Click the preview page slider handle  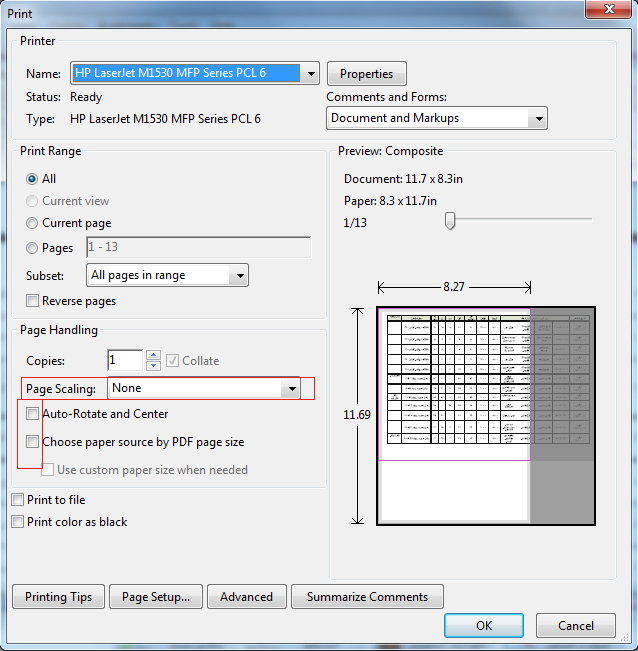coord(450,220)
